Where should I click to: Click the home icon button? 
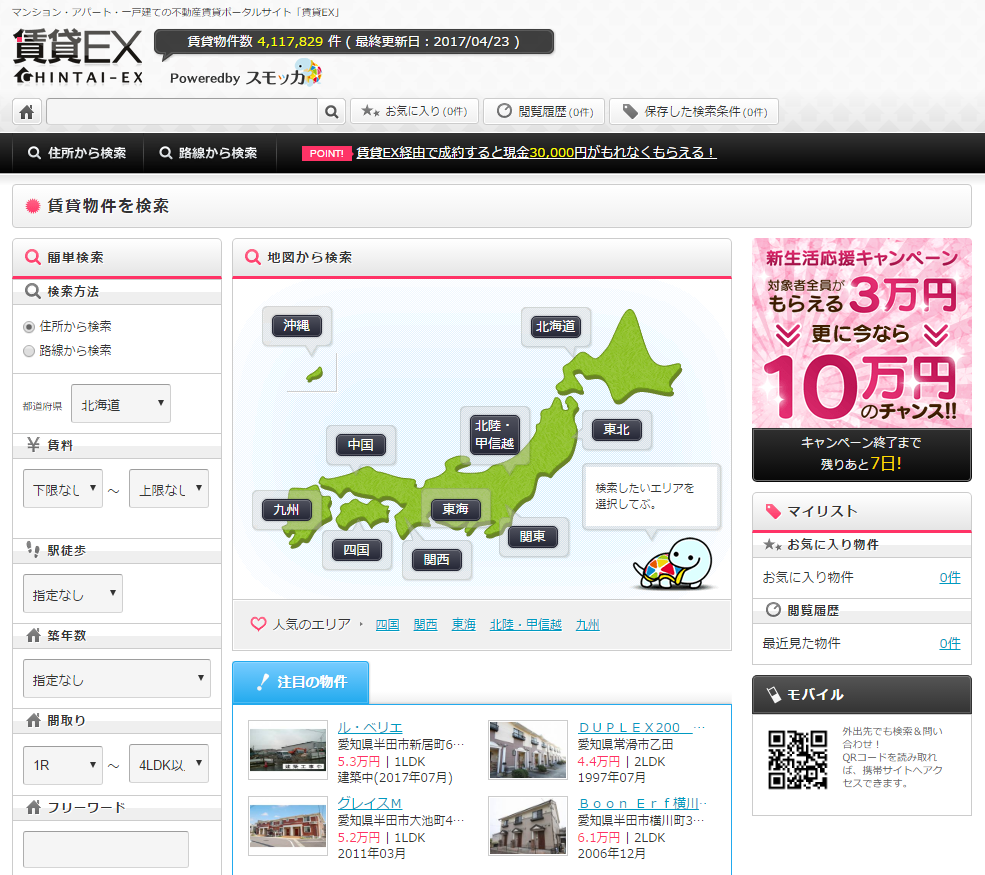[27, 112]
